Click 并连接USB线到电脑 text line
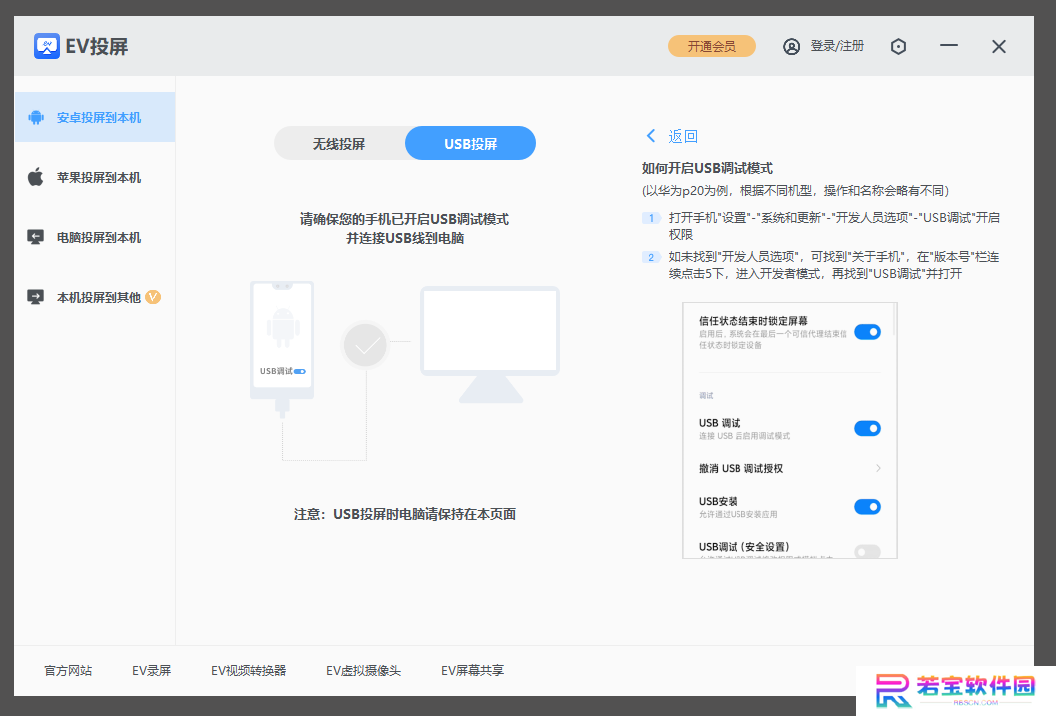 pos(405,238)
